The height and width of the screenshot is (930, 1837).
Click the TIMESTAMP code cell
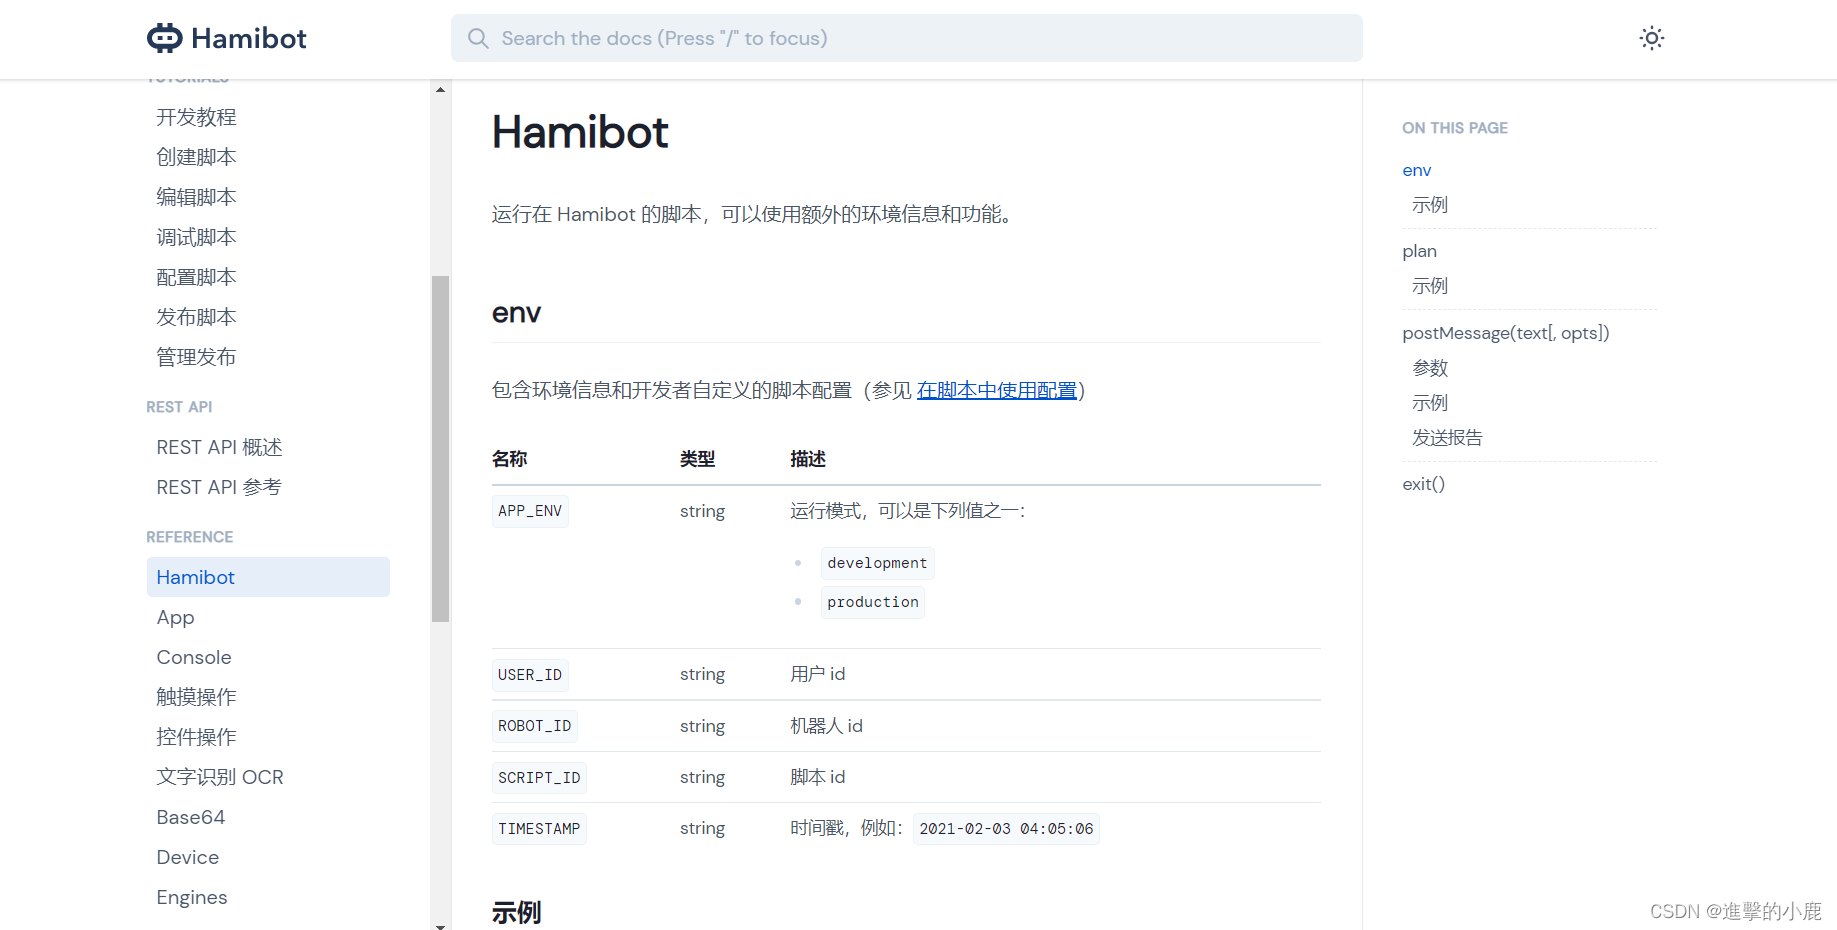click(539, 829)
